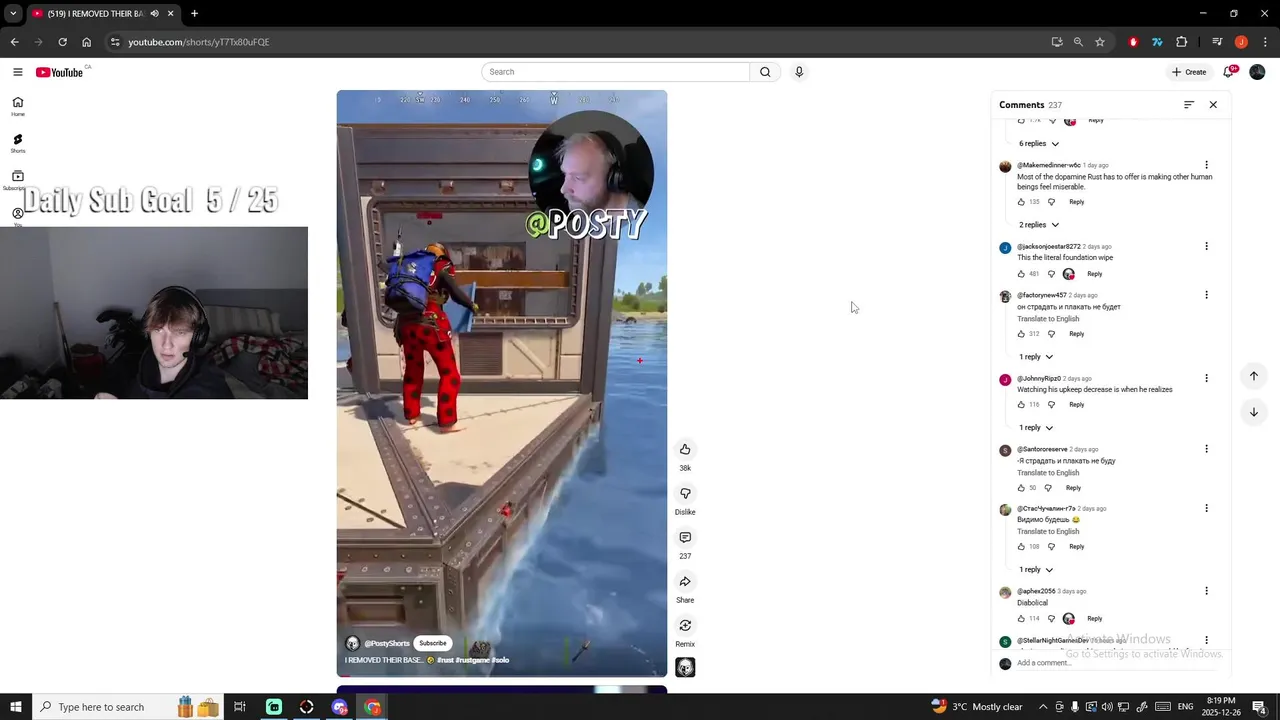The width and height of the screenshot is (1280, 720).
Task: Click the sound thumbnail below Remix
Action: pyautogui.click(x=685, y=667)
